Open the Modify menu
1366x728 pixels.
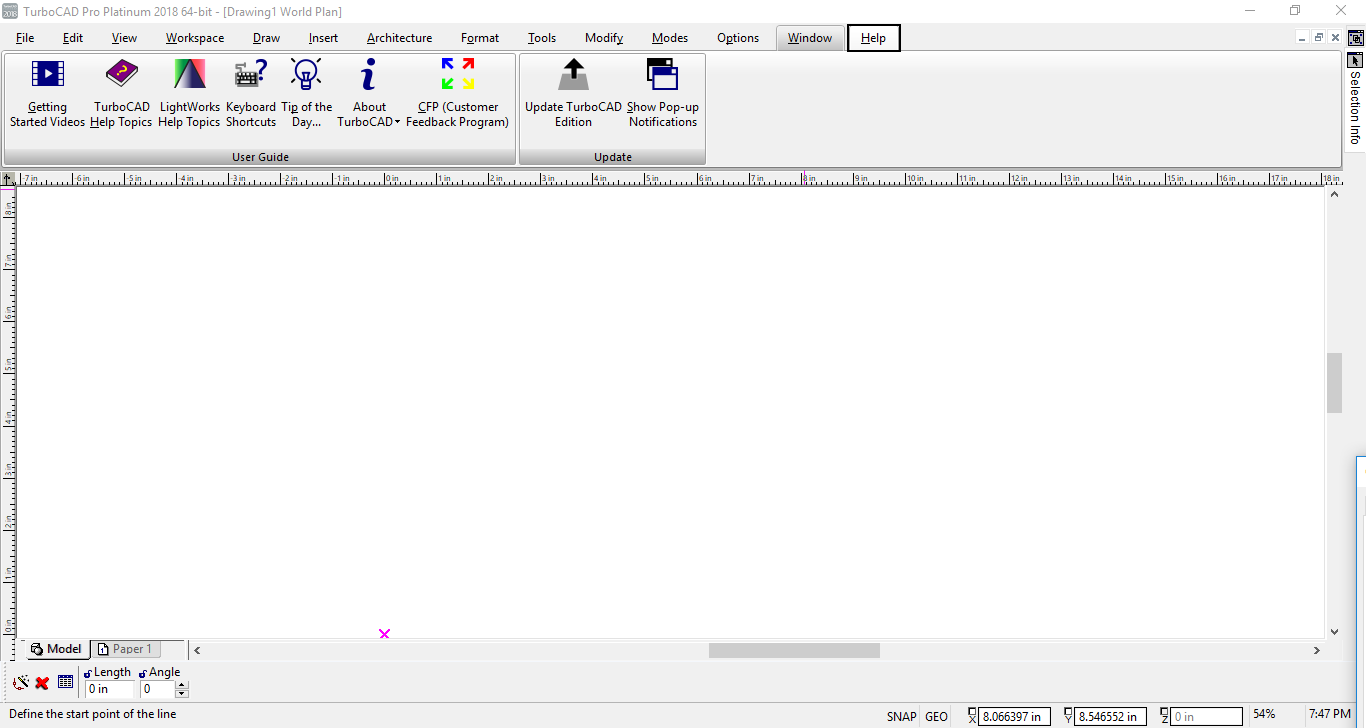(604, 38)
